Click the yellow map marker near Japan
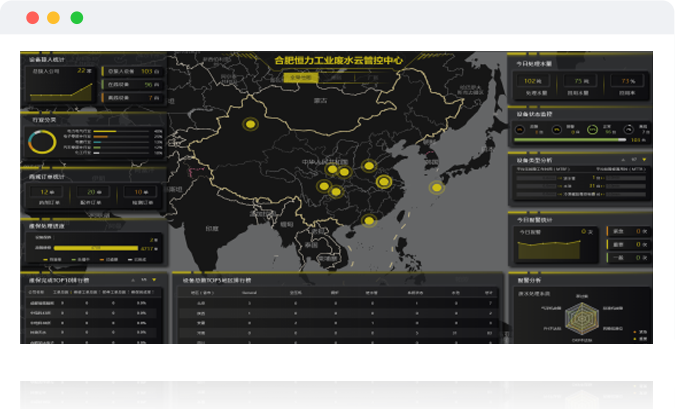 click(436, 187)
